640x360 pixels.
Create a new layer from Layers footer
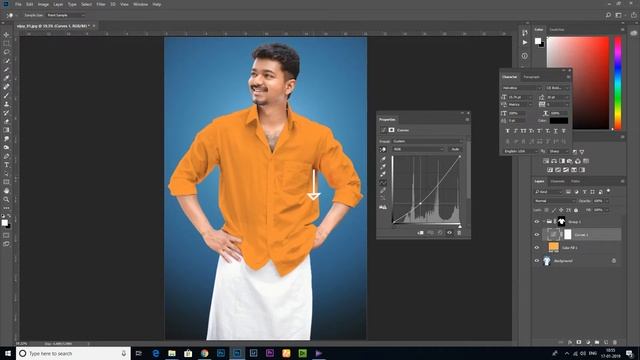[x=606, y=342]
